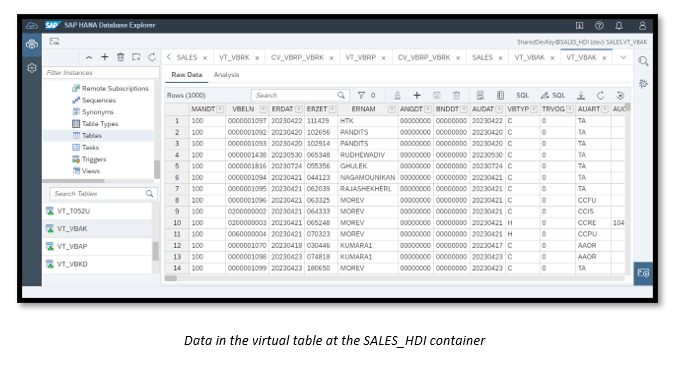Open the help question mark icon
The image size is (694, 366).
point(599,26)
